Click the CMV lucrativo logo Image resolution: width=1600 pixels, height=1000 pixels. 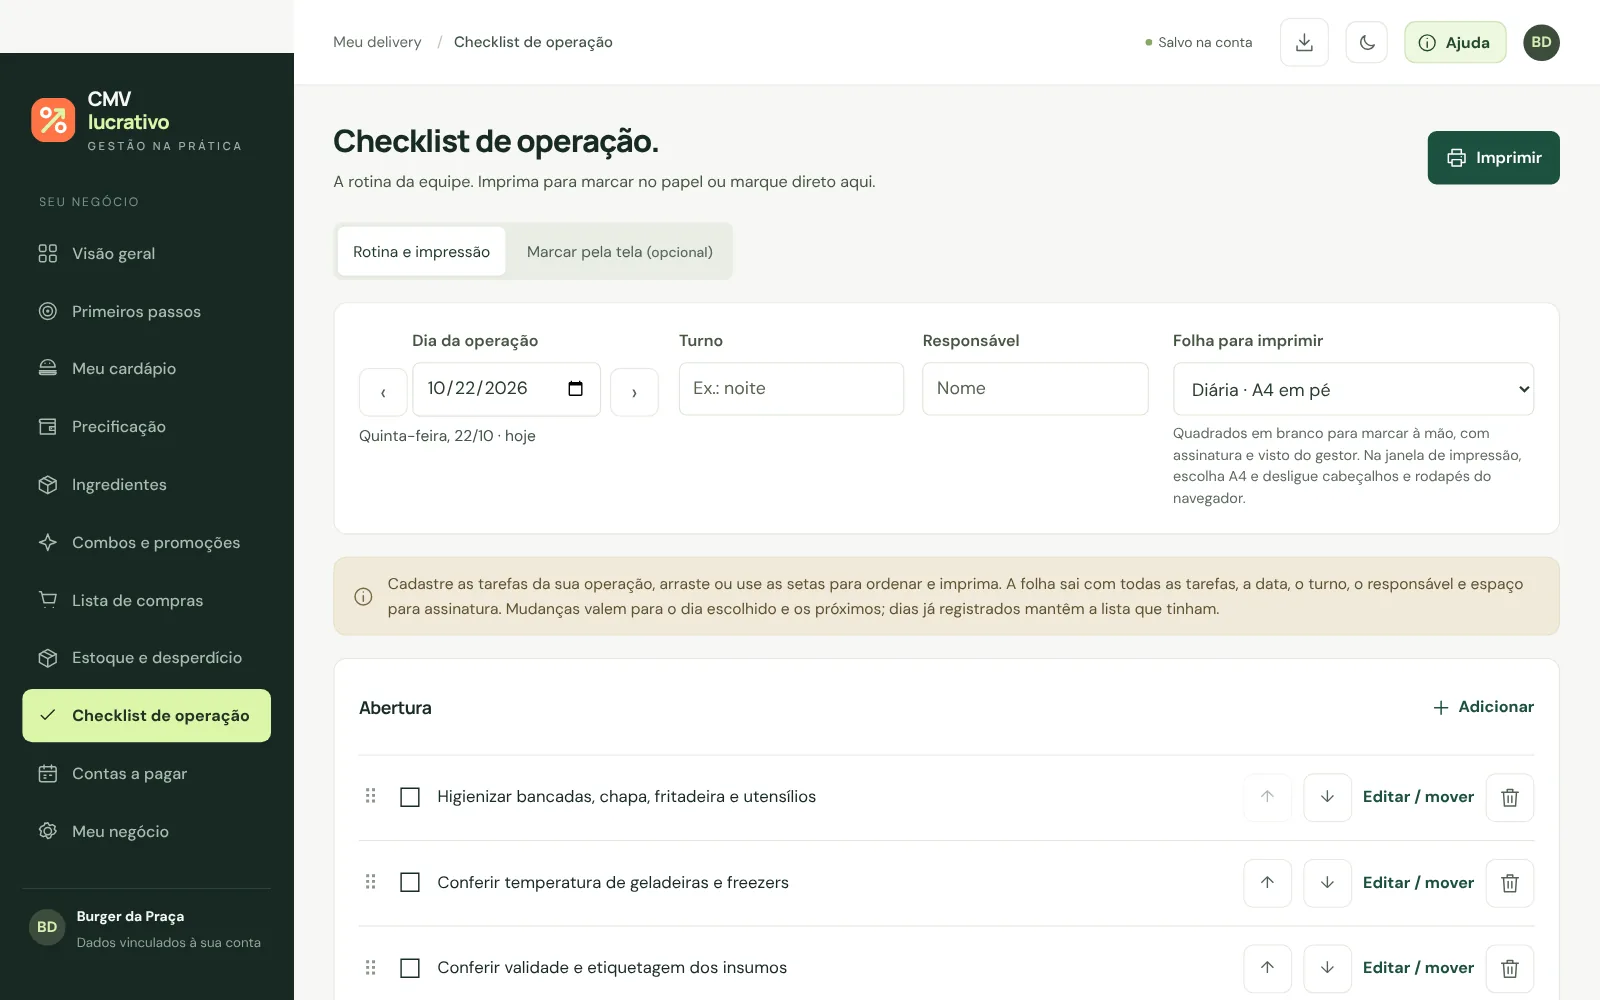[x=136, y=120]
